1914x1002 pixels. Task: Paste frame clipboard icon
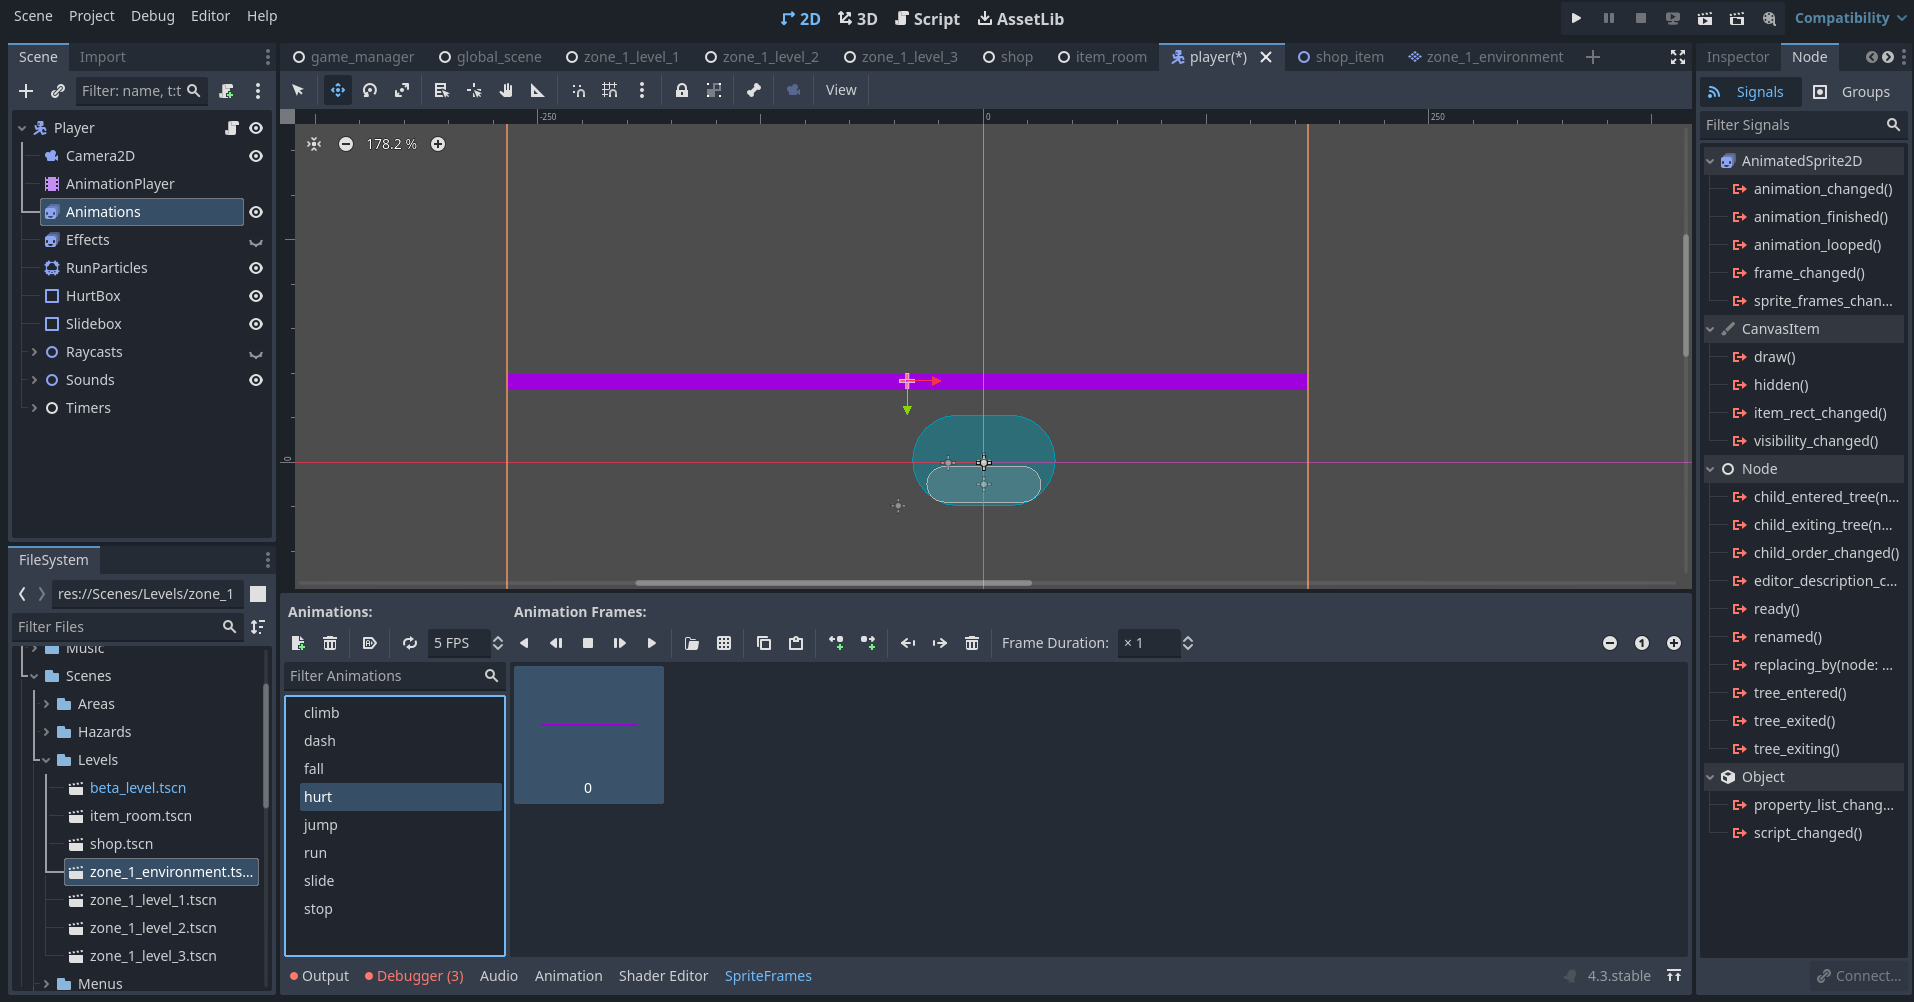tap(796, 643)
